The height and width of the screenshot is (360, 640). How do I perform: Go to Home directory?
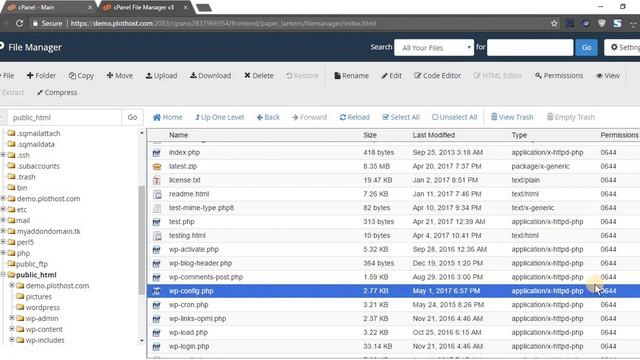[x=167, y=117]
